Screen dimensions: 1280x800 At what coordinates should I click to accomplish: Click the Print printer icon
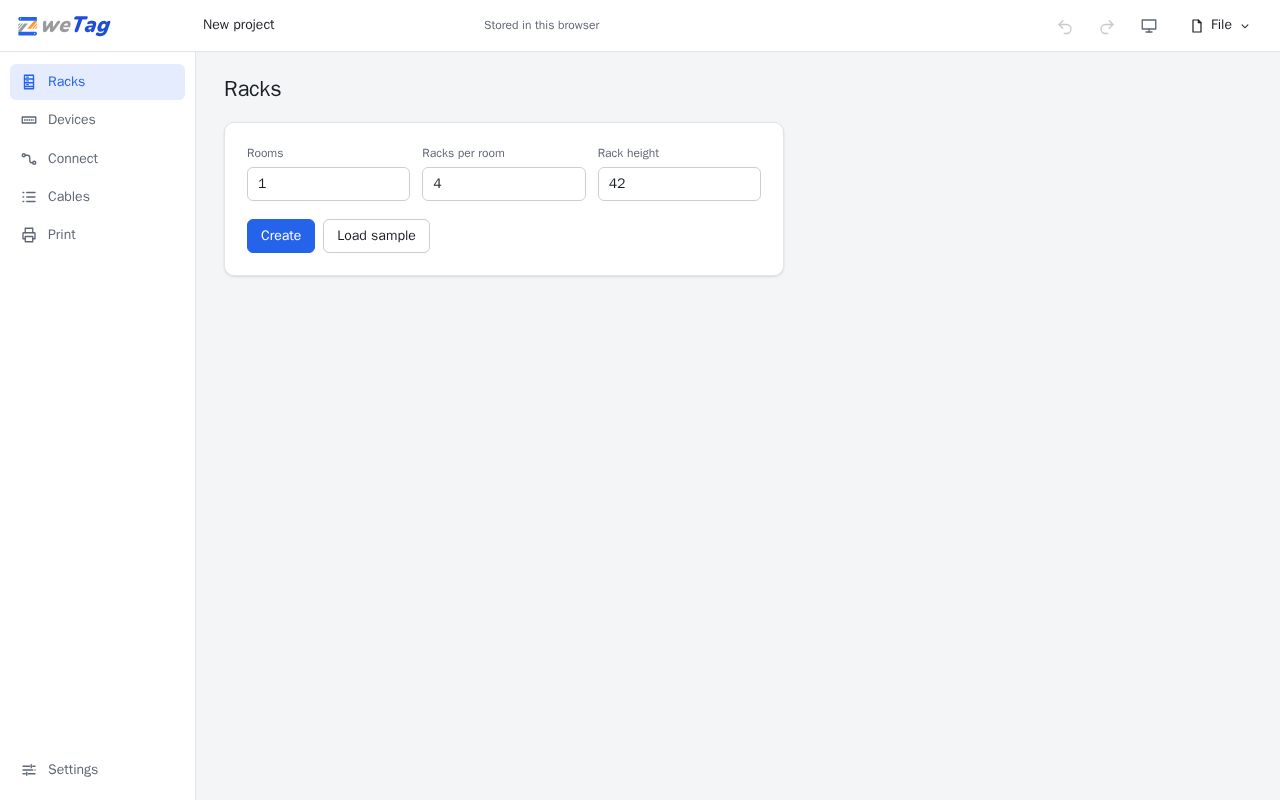pos(29,235)
